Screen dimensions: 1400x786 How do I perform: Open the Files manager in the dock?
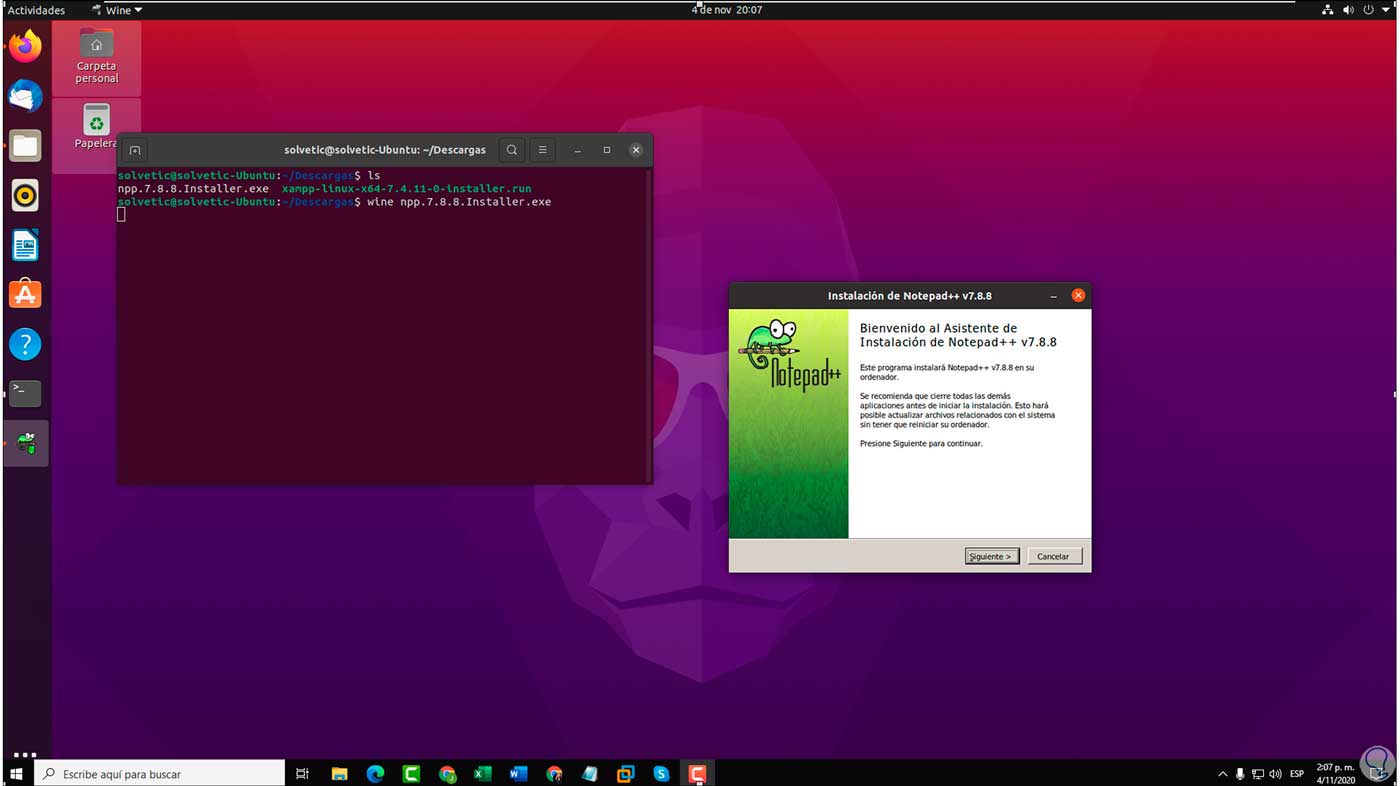click(25, 146)
